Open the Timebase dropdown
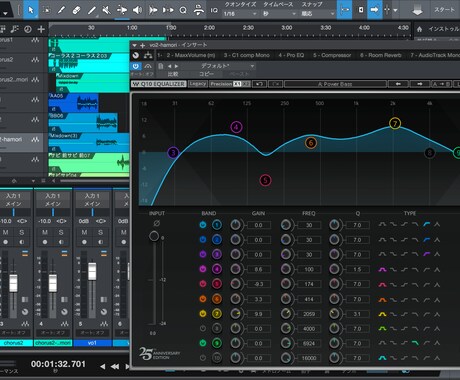The height and width of the screenshot is (380, 460). pyautogui.click(x=279, y=14)
